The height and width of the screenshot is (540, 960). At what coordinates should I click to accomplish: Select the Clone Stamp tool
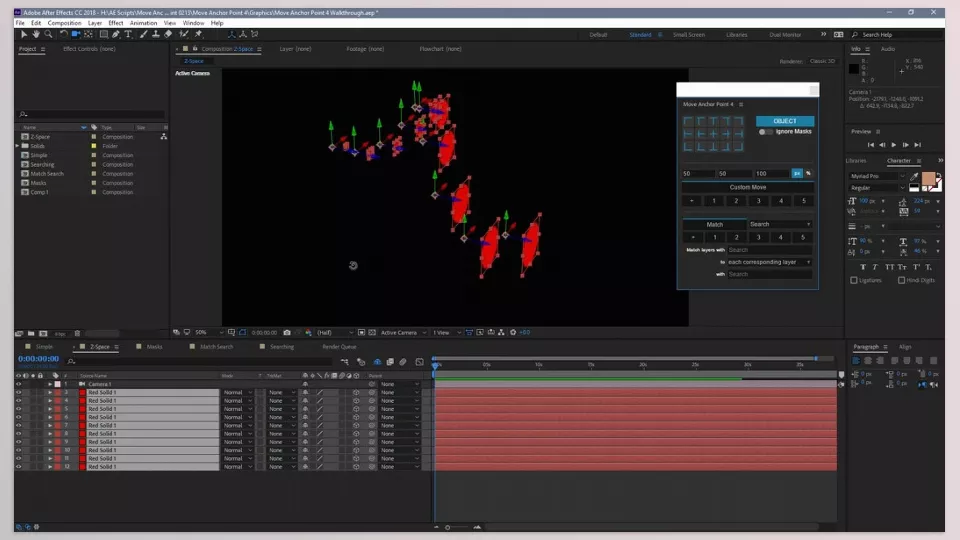156,34
